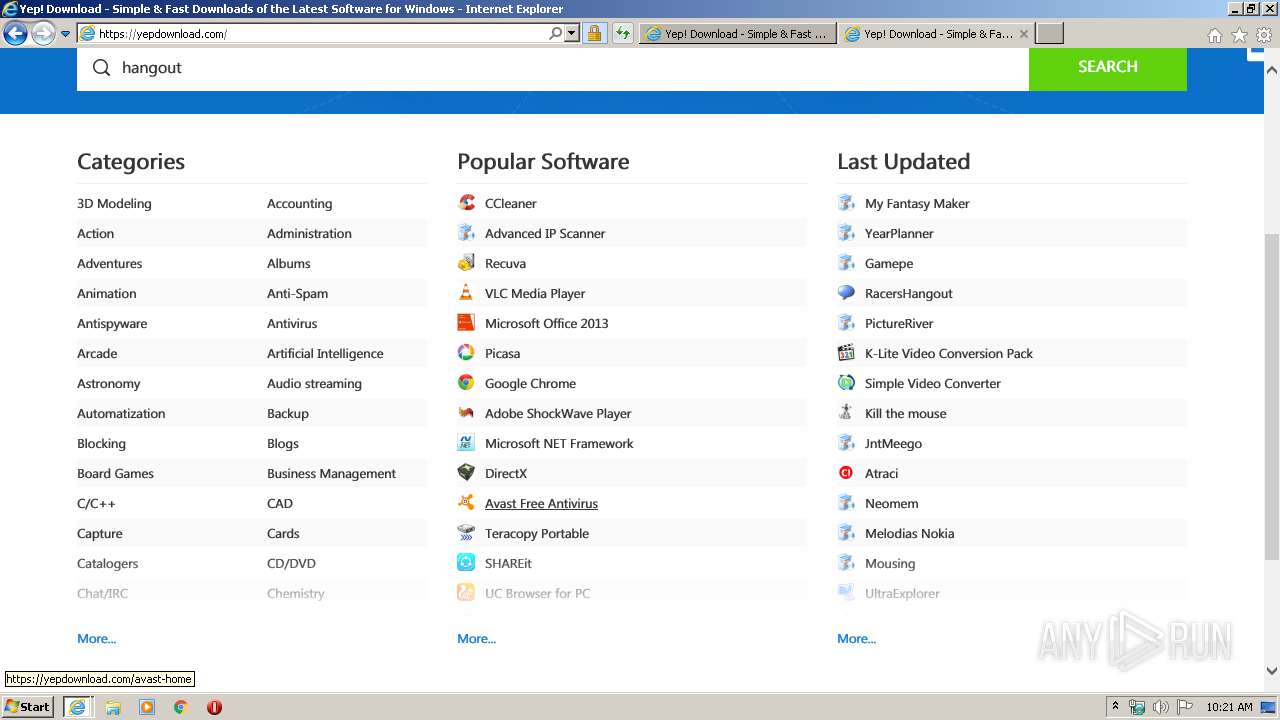Image resolution: width=1280 pixels, height=720 pixels.
Task: Open the Tools gear icon
Action: (1264, 34)
